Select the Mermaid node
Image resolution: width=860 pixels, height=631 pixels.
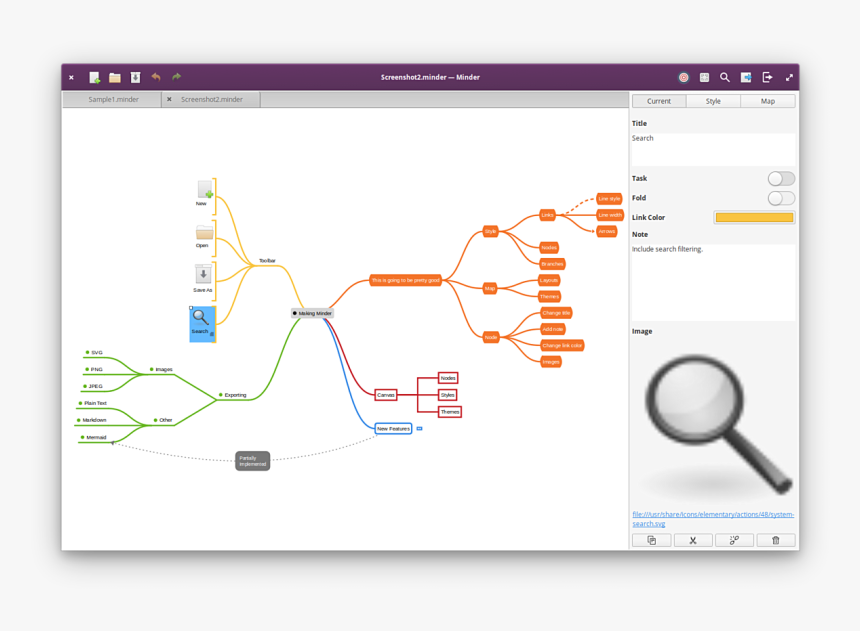pos(94,437)
